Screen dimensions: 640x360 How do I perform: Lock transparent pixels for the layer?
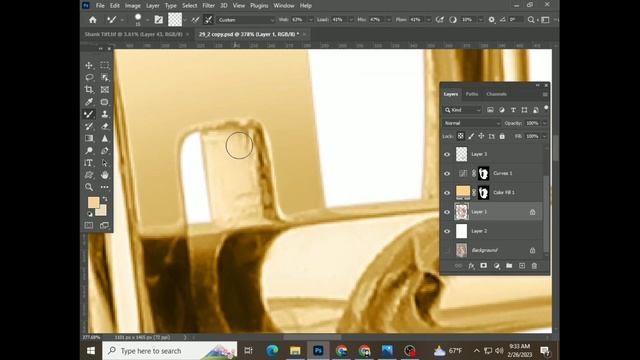pyautogui.click(x=460, y=136)
